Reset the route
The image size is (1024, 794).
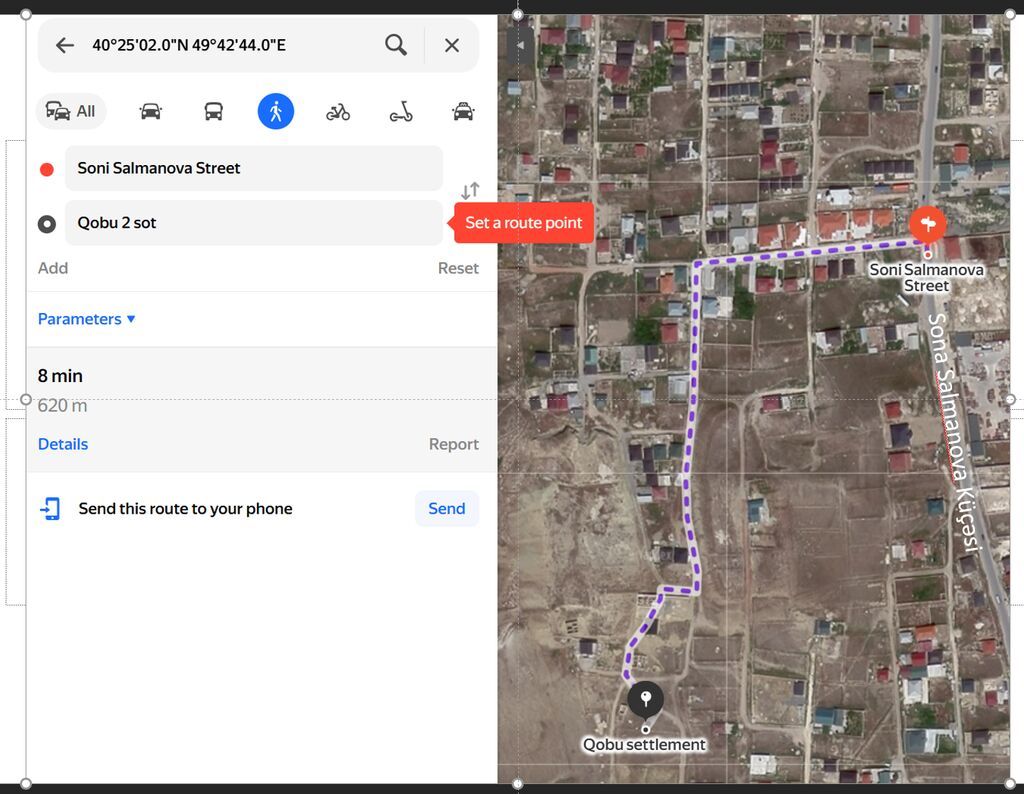click(x=458, y=268)
